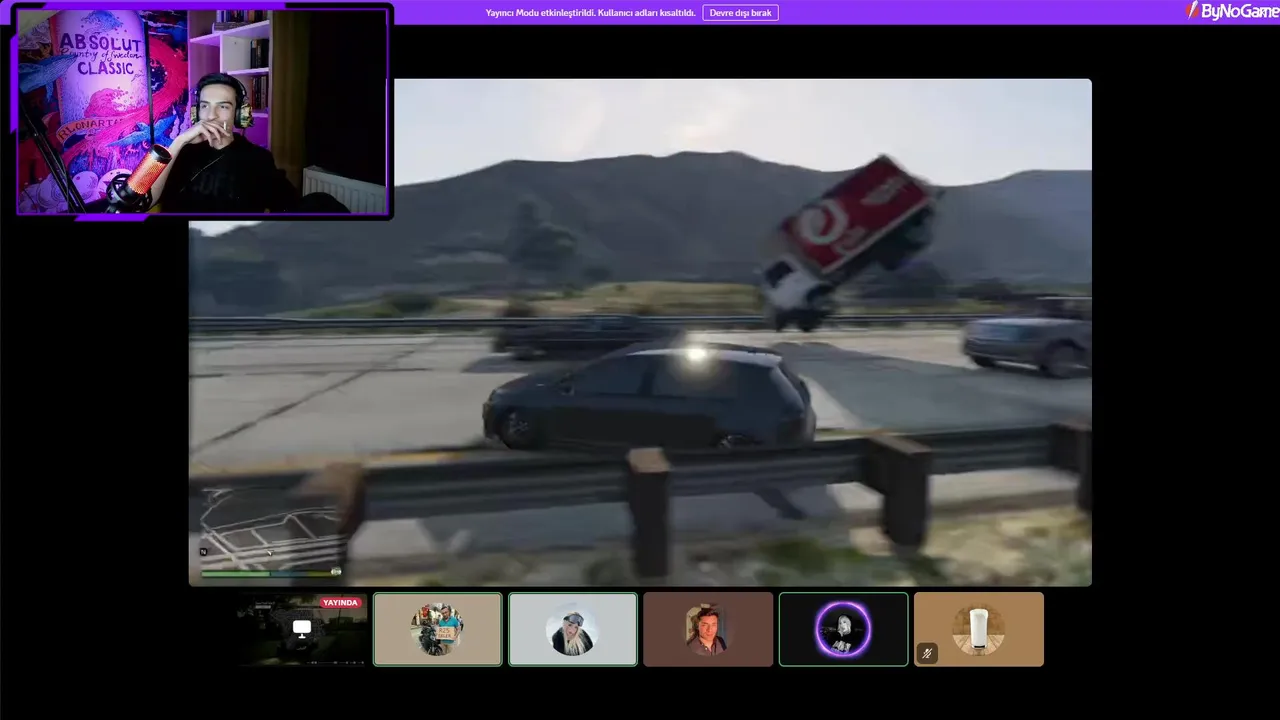Click the muted microphone icon on the tan tile
The width and height of the screenshot is (1280, 720).
(927, 654)
